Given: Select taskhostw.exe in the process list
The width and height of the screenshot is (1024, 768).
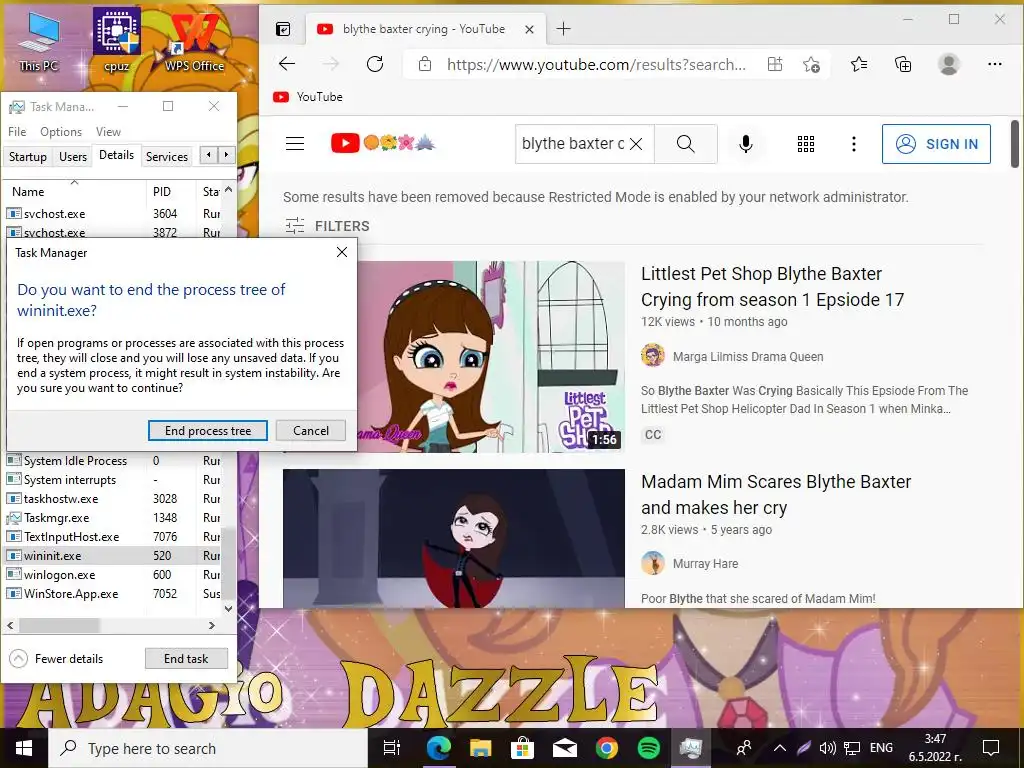Looking at the screenshot, I should [x=113, y=498].
